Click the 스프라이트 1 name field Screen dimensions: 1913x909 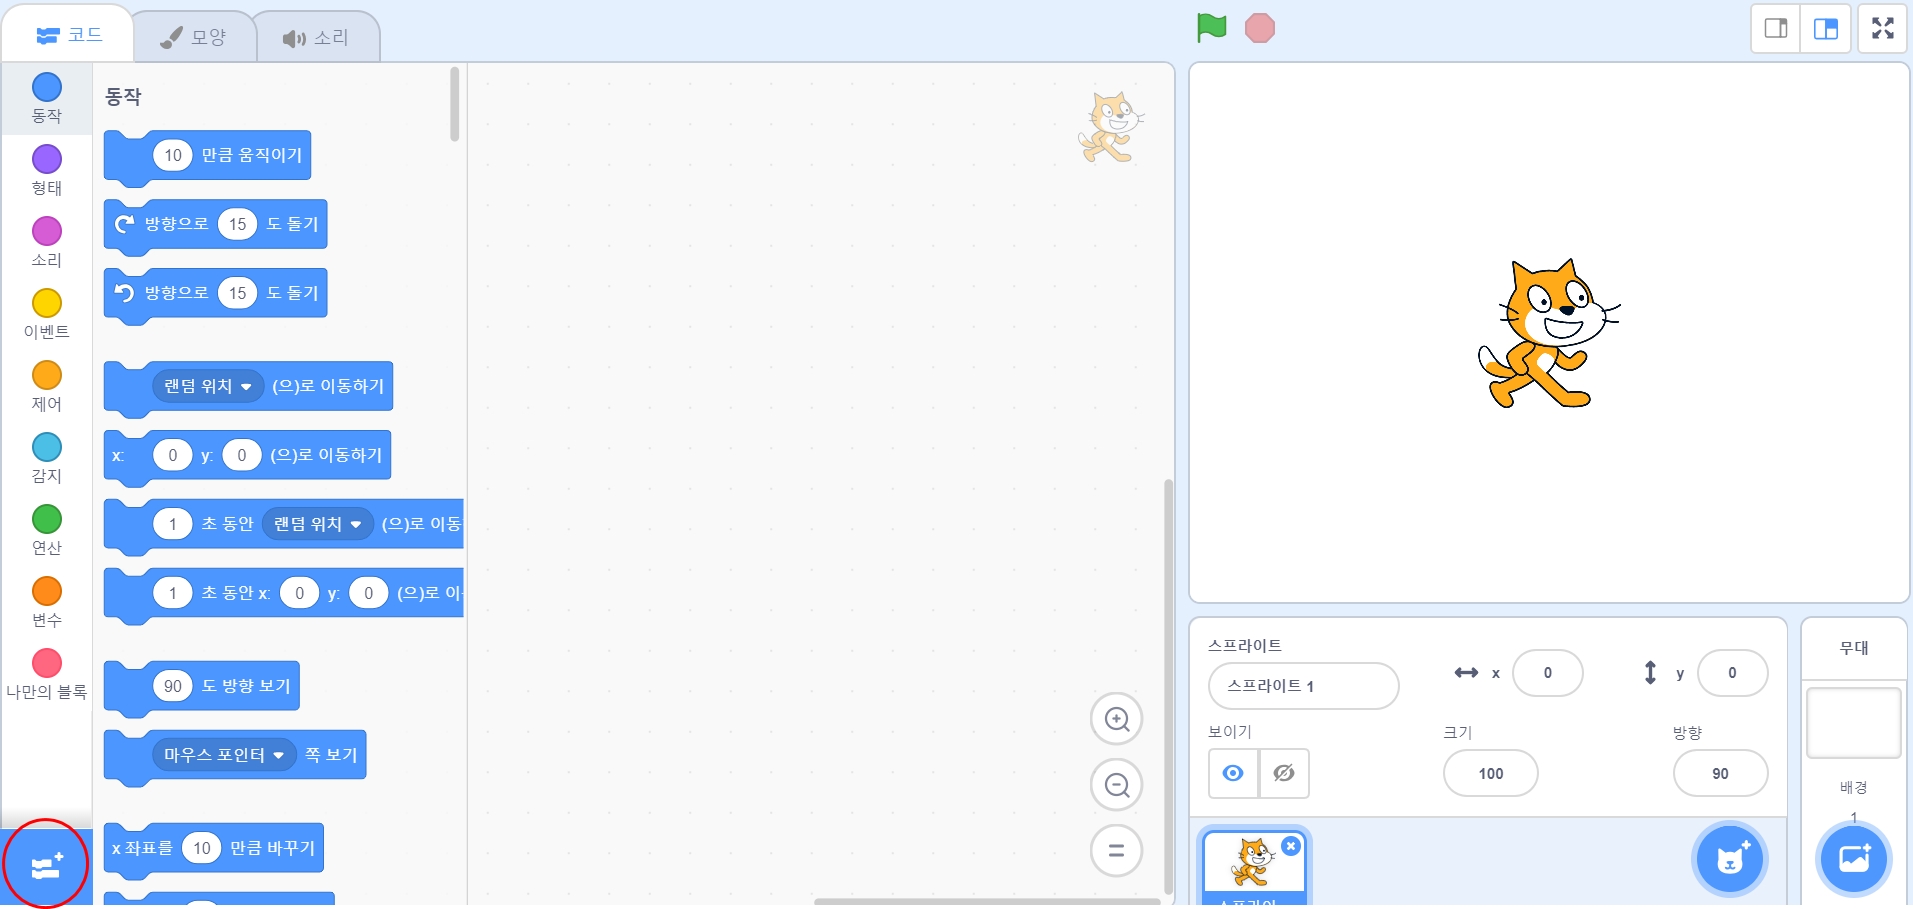1303,686
